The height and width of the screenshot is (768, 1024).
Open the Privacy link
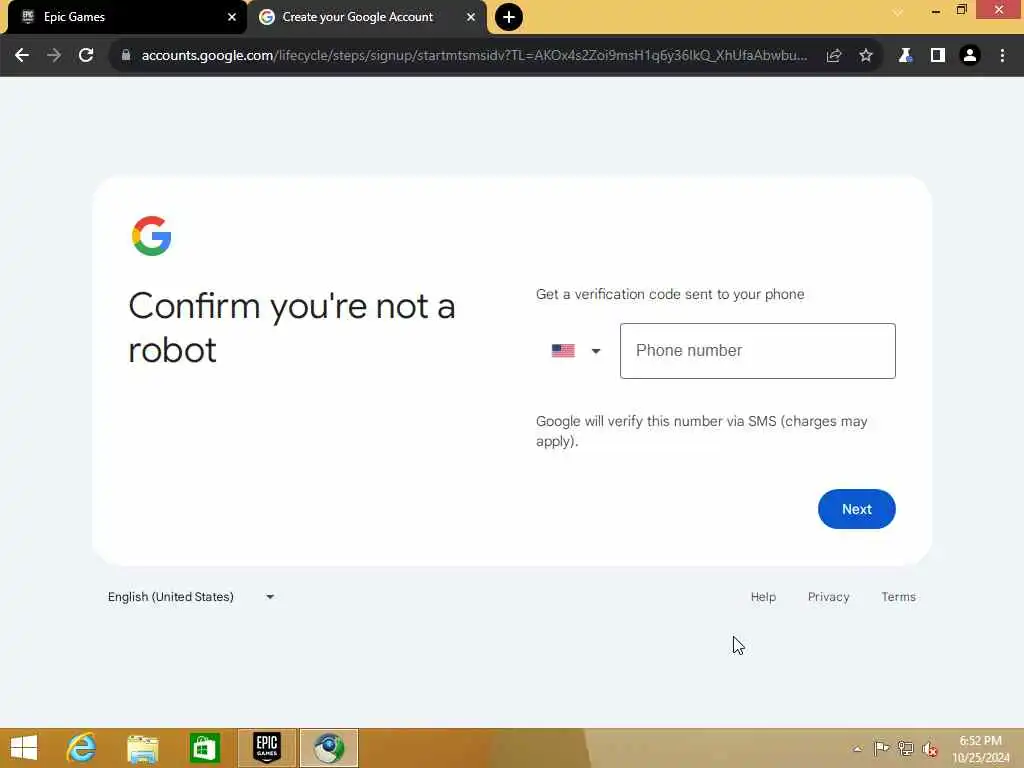click(828, 597)
